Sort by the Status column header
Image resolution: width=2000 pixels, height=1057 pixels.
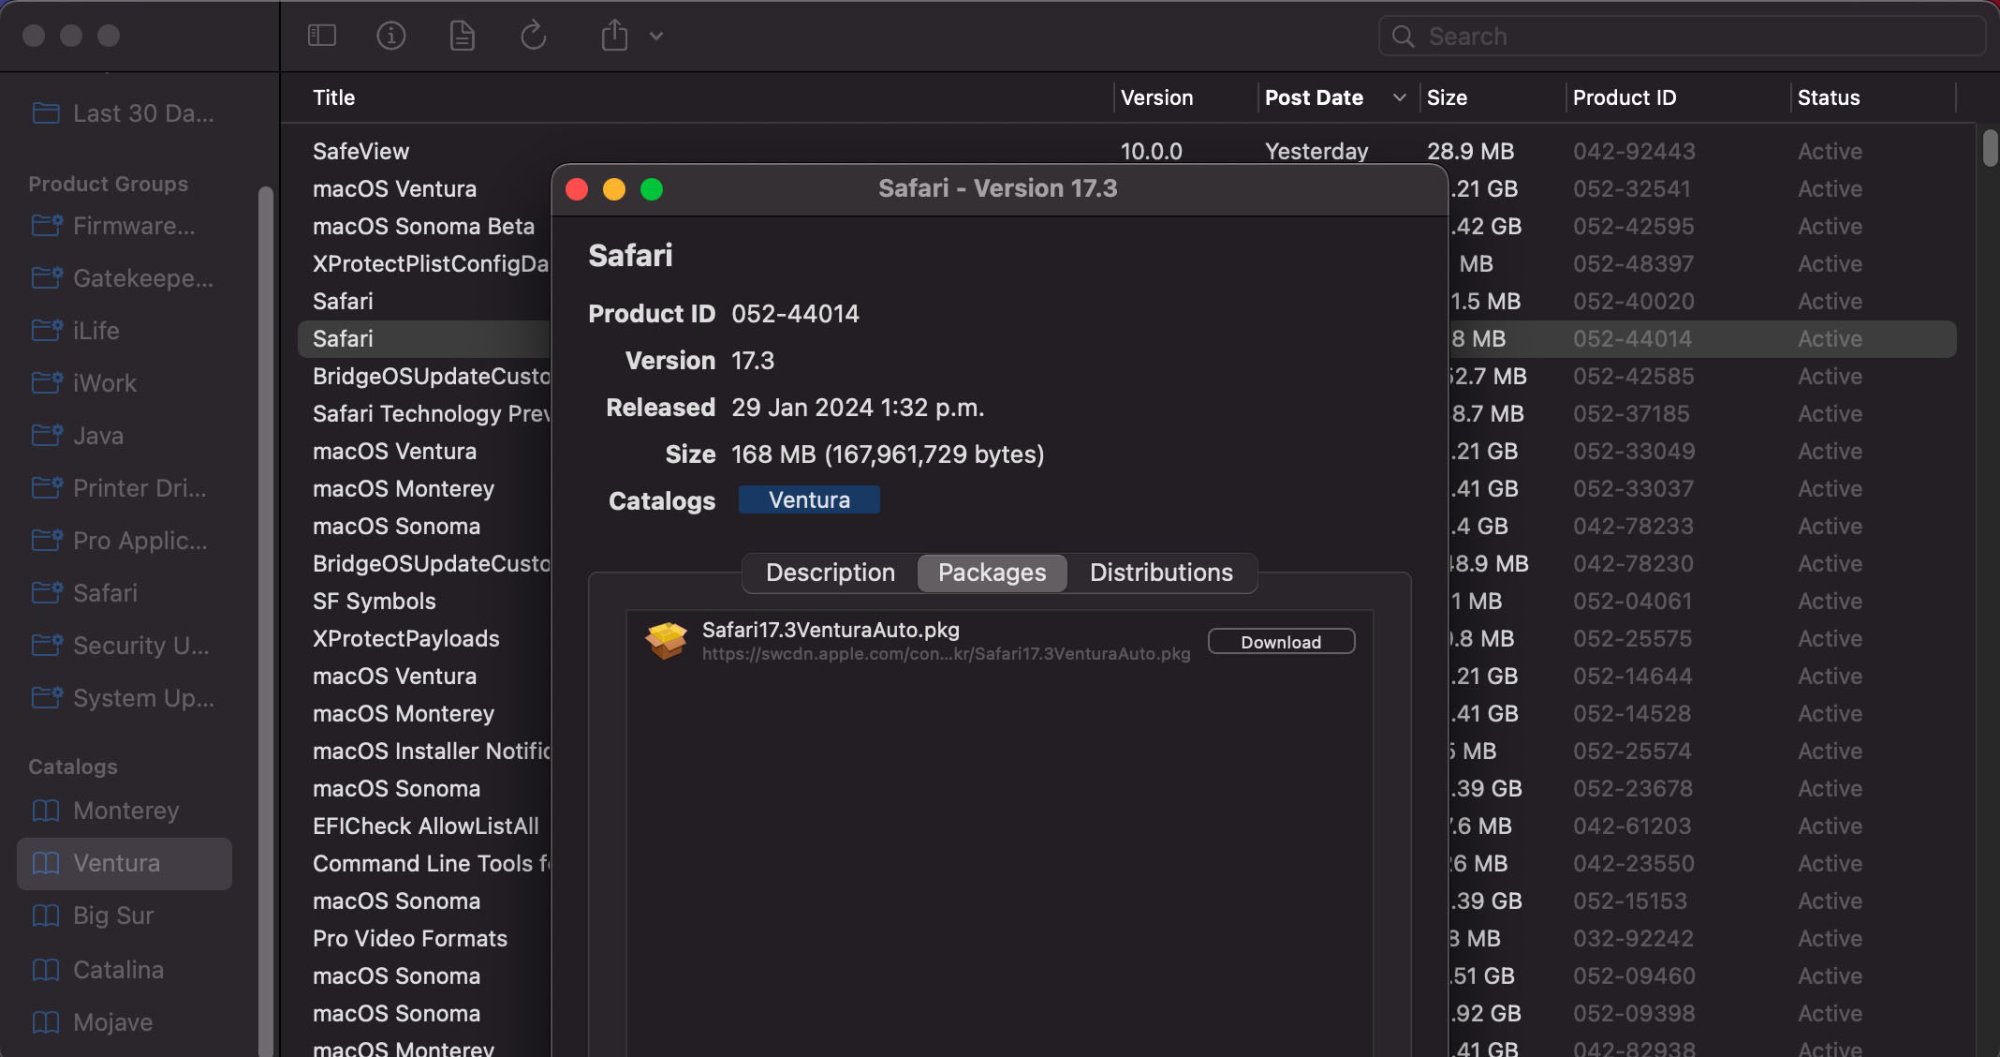[x=1829, y=98]
